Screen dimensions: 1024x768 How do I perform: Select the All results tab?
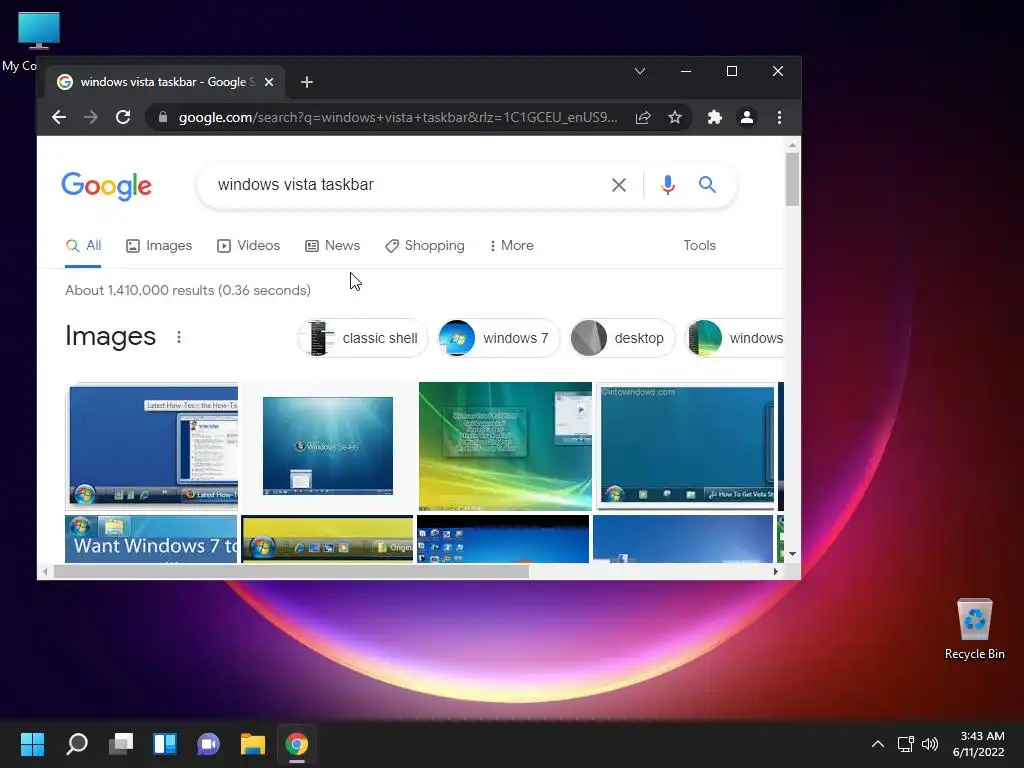84,246
